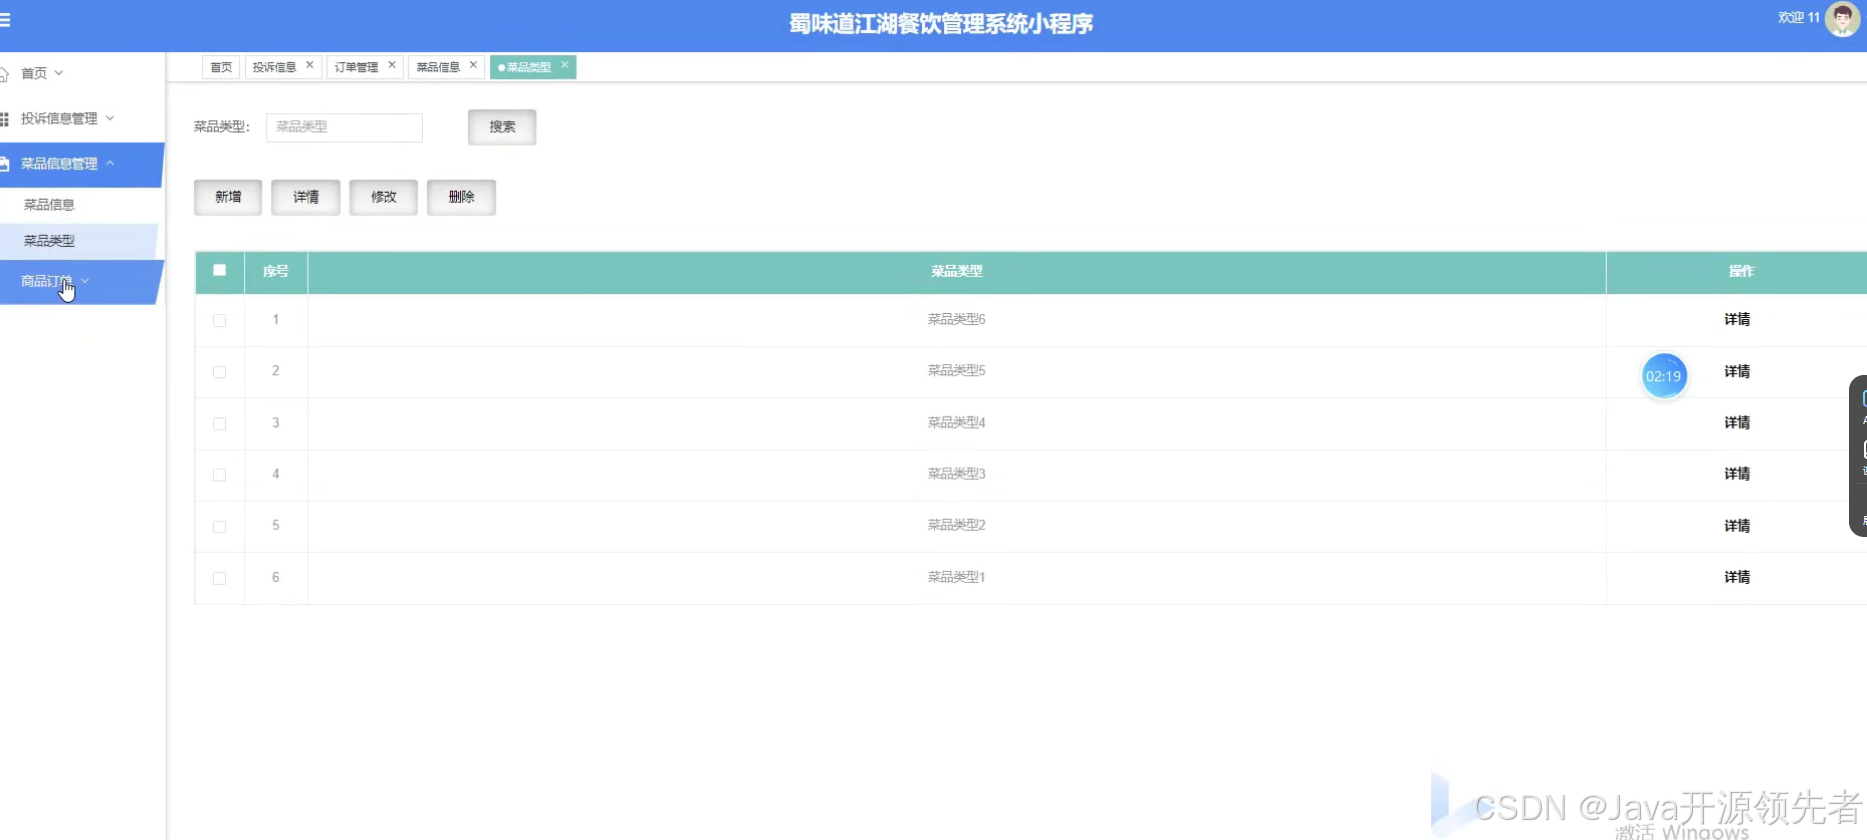This screenshot has height=840, width=1867.
Task: Toggle the select-all checkbox in table header
Action: coord(220,270)
